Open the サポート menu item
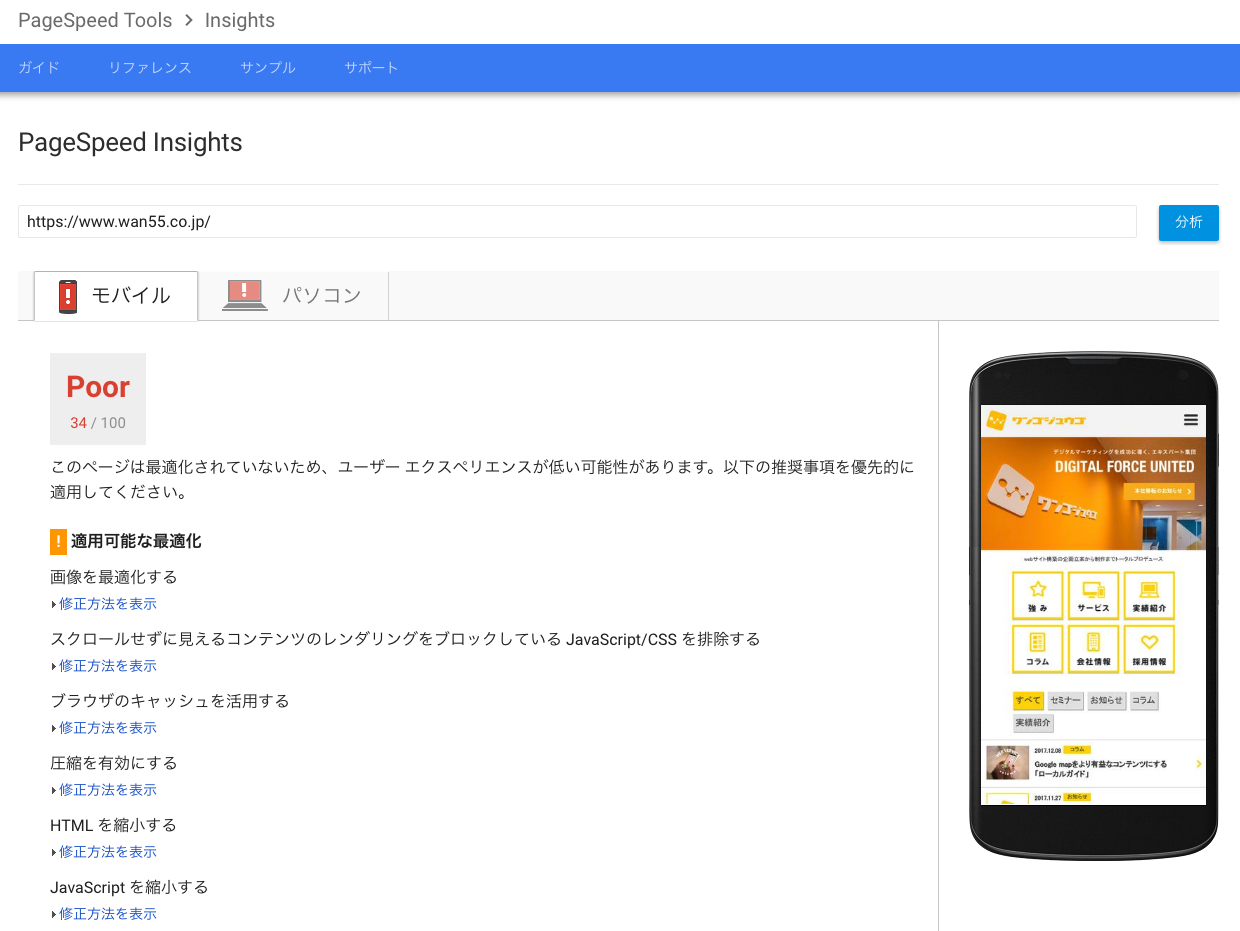This screenshot has height=931, width=1240. (371, 68)
